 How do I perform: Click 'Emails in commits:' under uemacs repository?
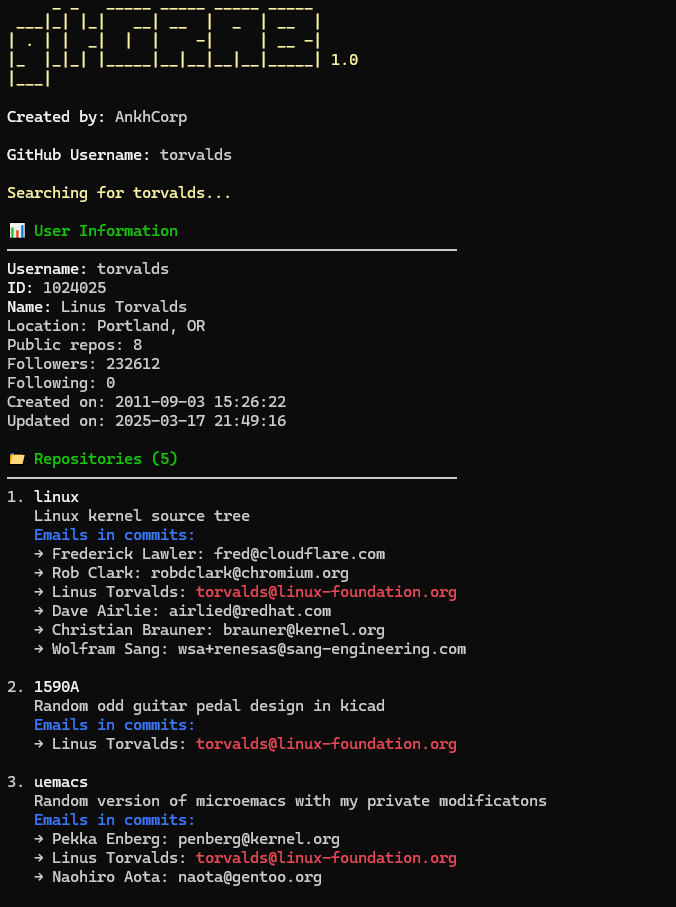[x=114, y=820]
